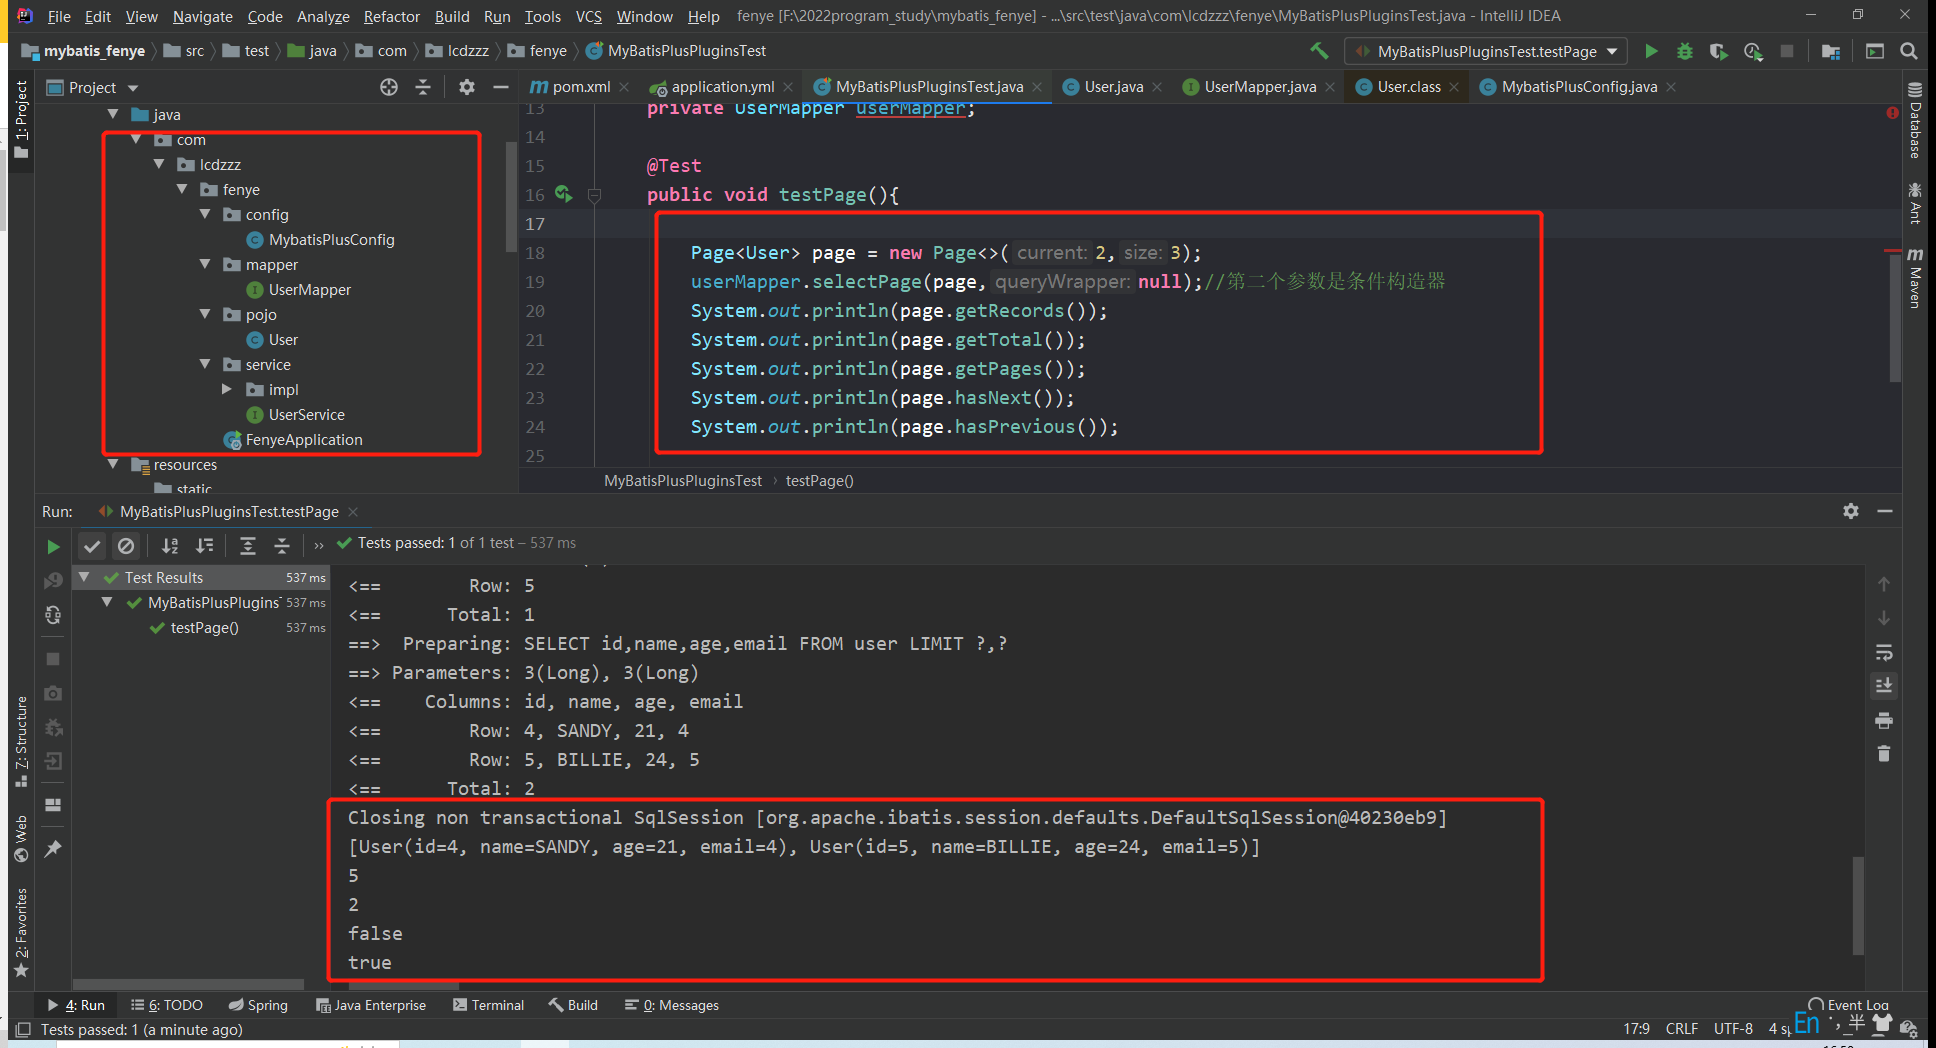
Task: Close the User.class editor tab
Action: click(x=1454, y=87)
